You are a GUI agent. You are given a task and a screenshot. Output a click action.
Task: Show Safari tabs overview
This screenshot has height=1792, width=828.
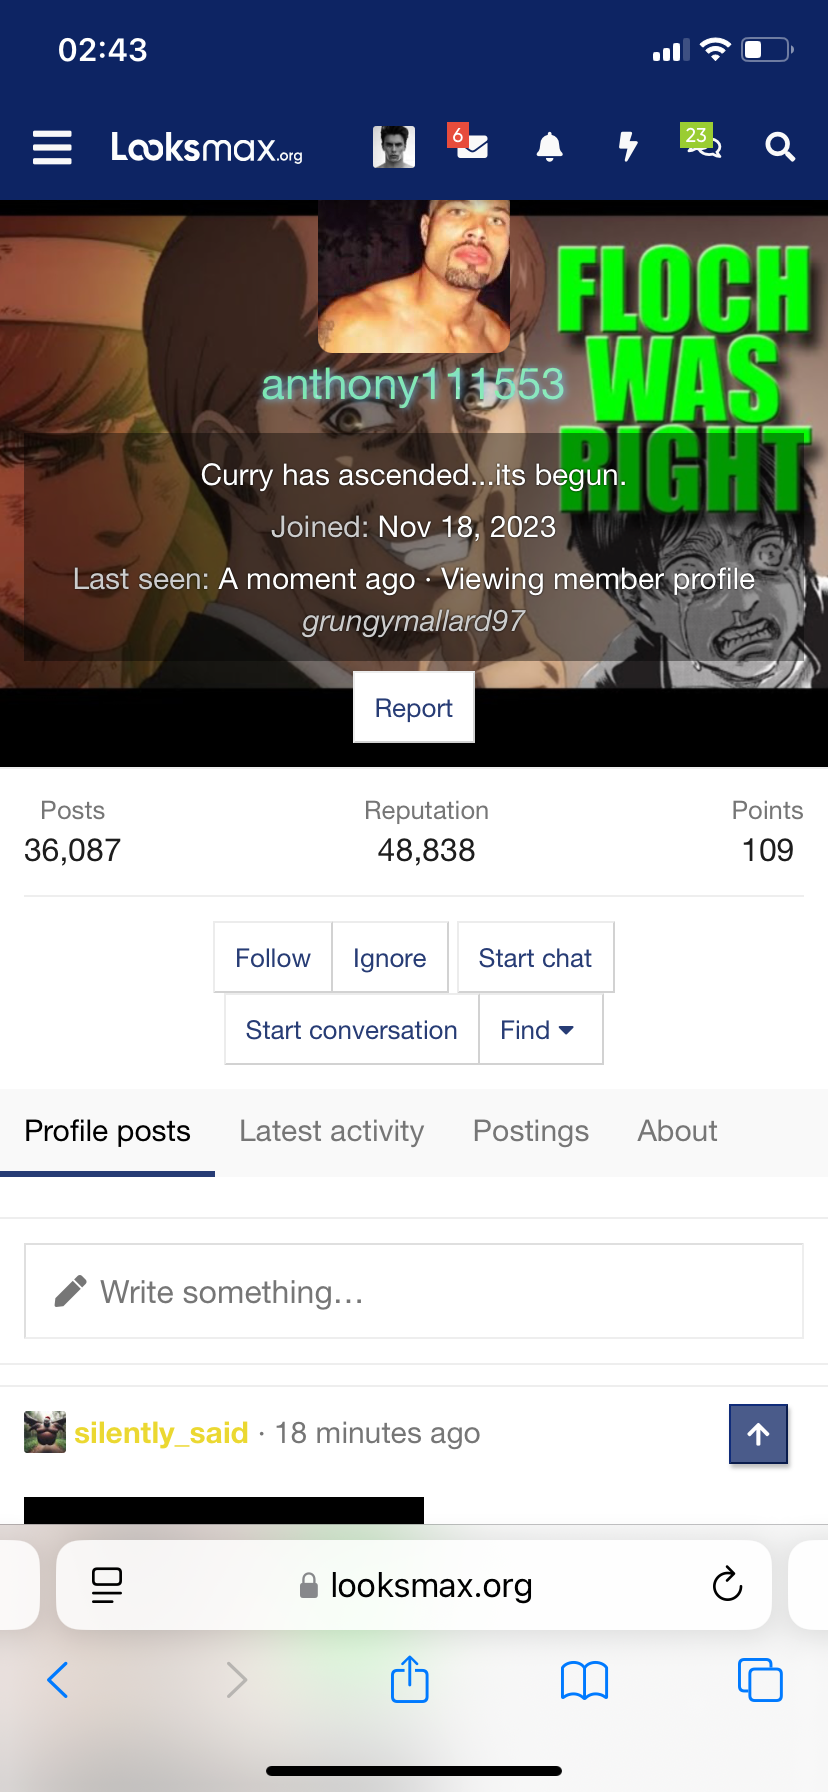(759, 1679)
